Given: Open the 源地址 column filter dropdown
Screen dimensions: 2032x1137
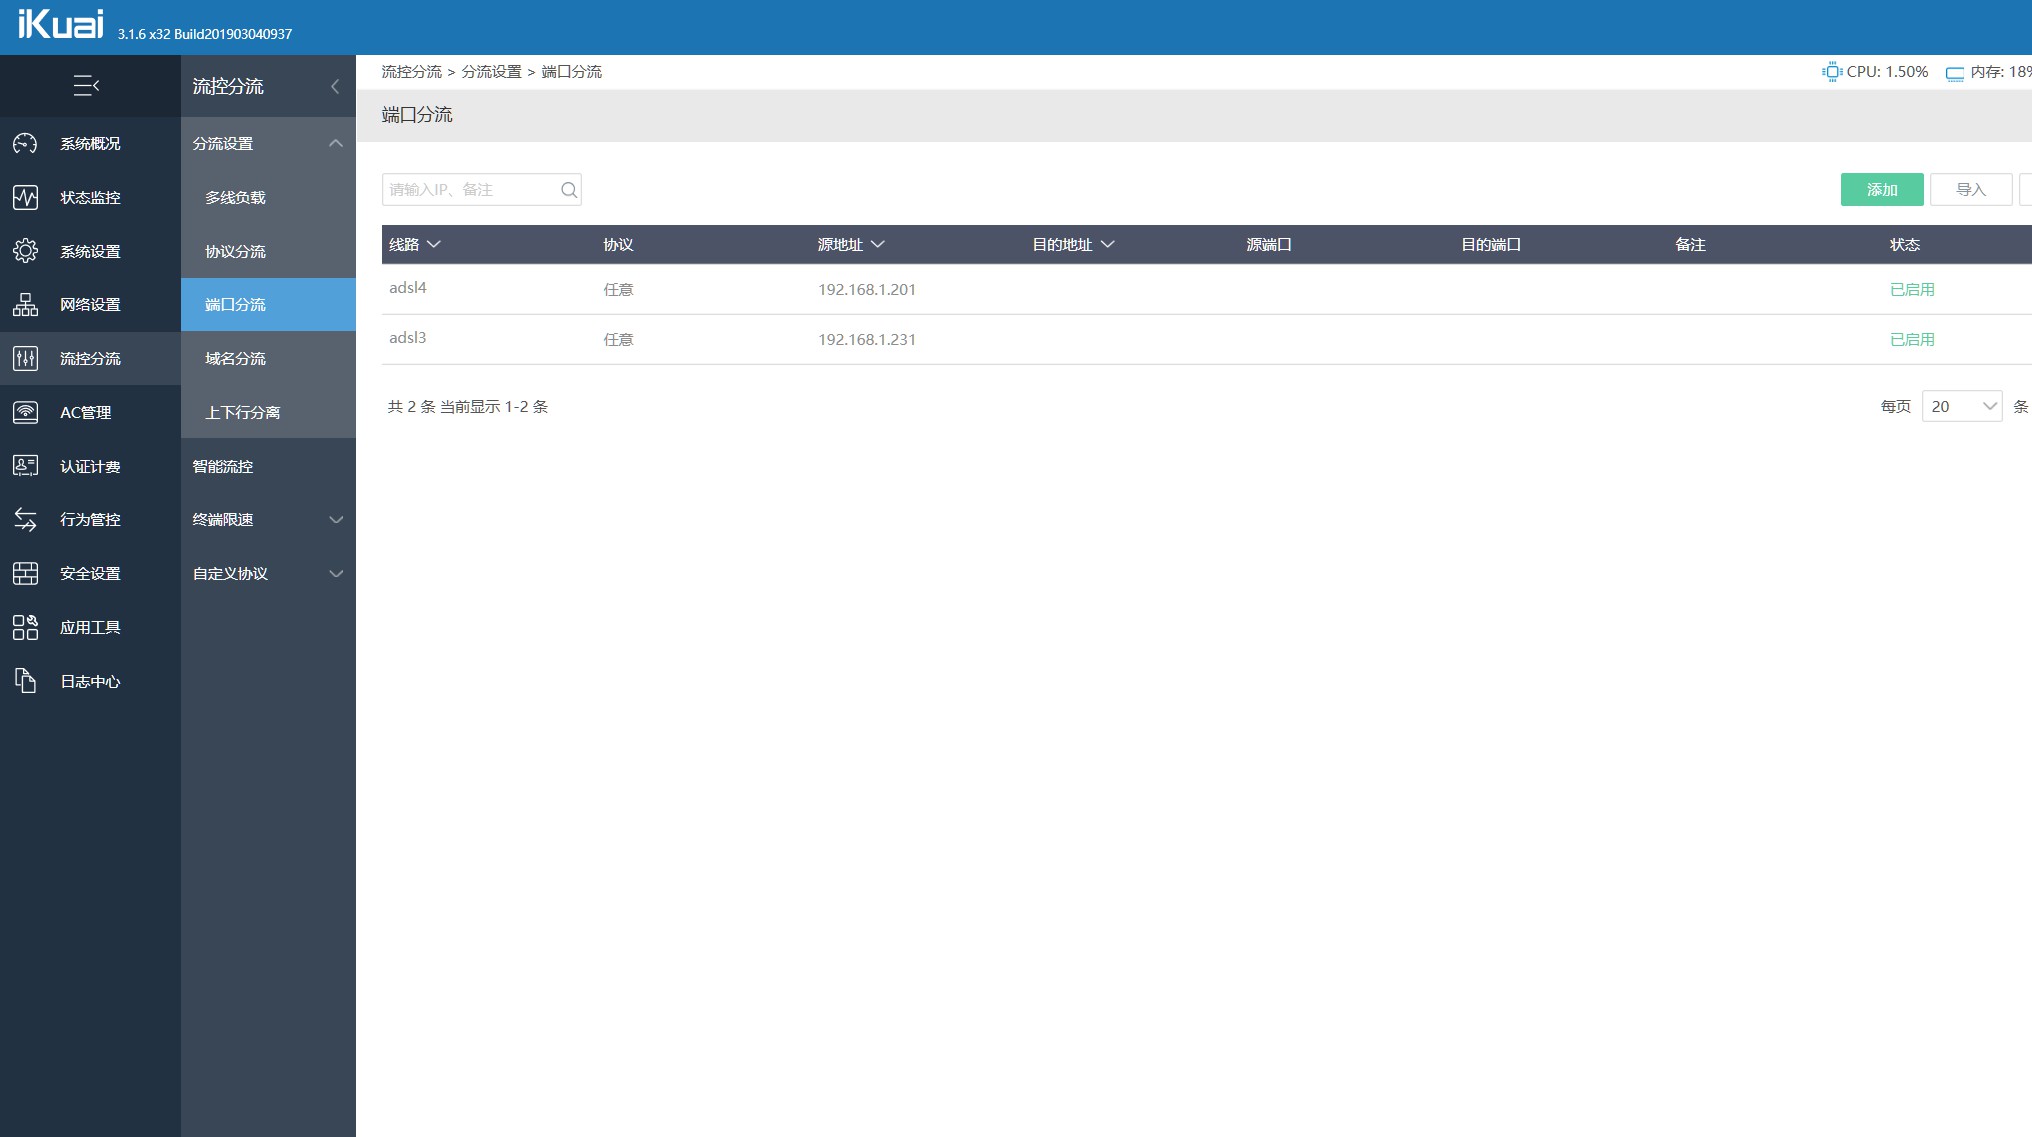Looking at the screenshot, I should pos(878,245).
